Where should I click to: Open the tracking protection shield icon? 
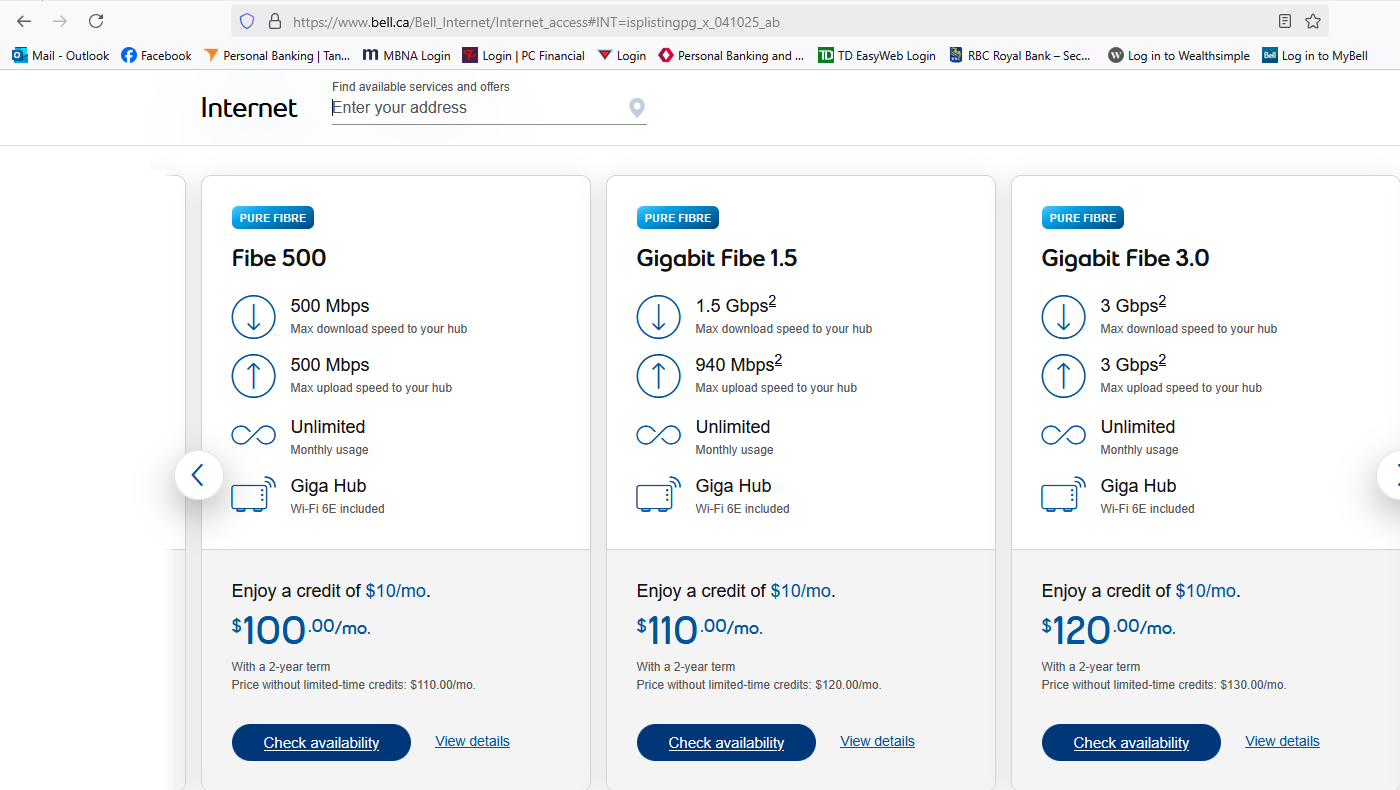pos(247,21)
